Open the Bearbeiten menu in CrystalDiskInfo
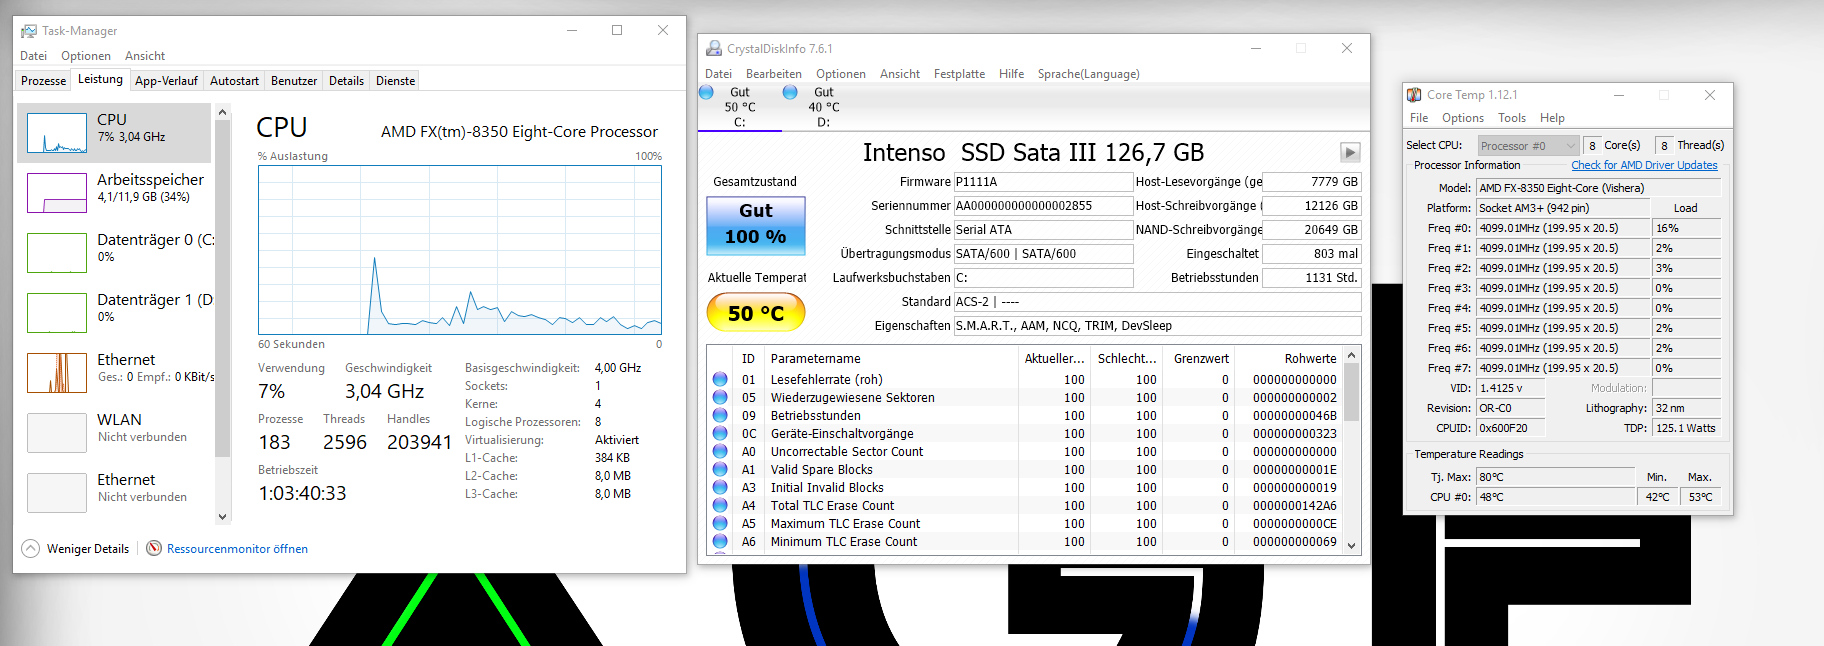1824x646 pixels. pyautogui.click(x=774, y=74)
